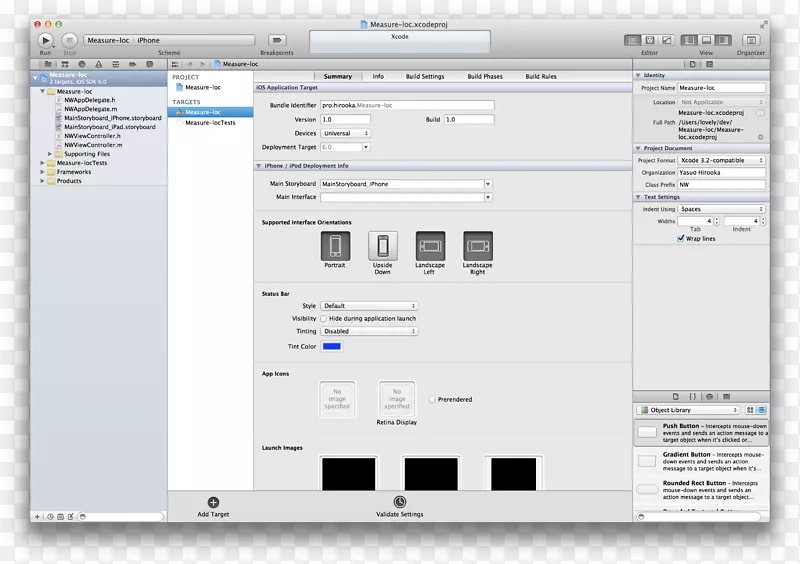Hide the Utilities pane via View button
Image resolution: width=800 pixels, height=564 pixels.
[723, 40]
